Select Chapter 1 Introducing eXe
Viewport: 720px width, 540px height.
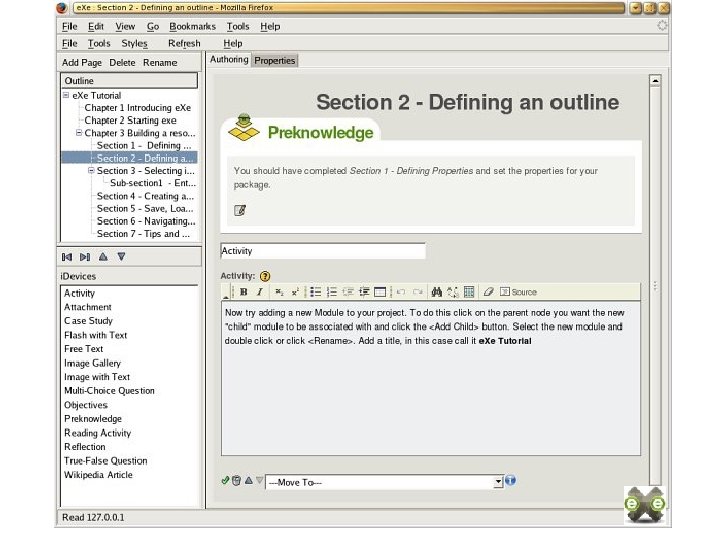click(137, 108)
